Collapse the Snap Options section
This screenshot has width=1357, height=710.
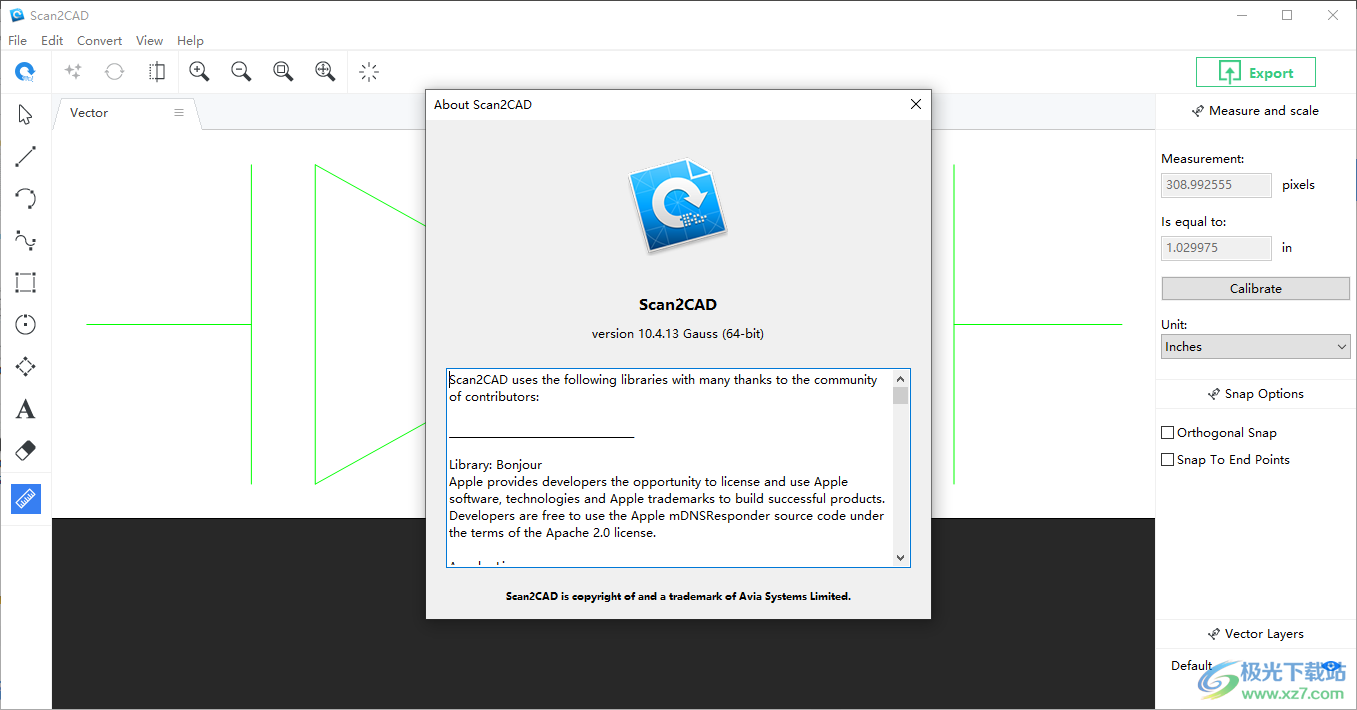1255,393
